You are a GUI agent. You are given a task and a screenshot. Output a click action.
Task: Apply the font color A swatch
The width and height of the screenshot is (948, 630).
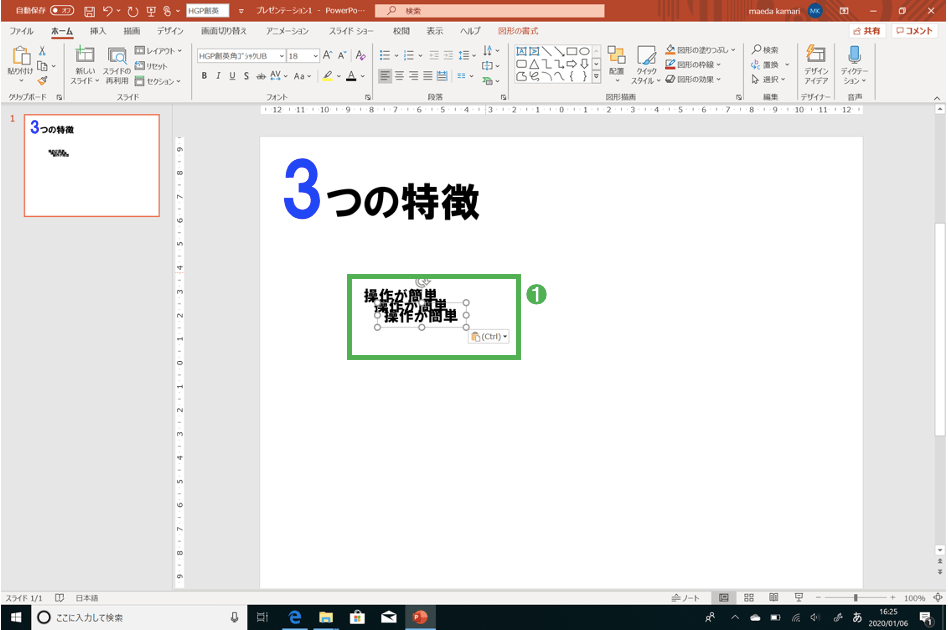pyautogui.click(x=351, y=76)
